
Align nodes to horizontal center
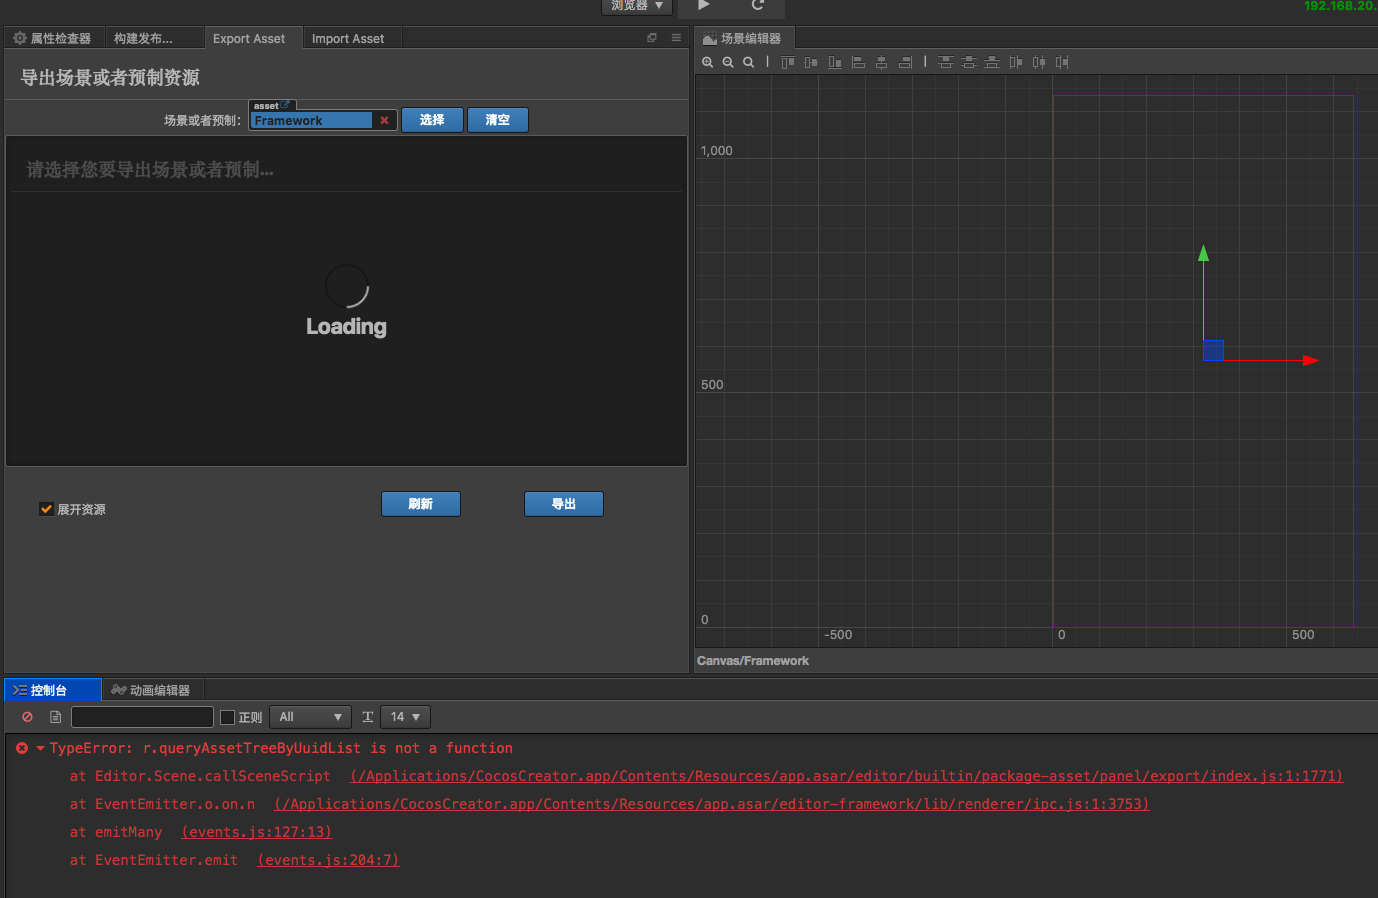[881, 62]
